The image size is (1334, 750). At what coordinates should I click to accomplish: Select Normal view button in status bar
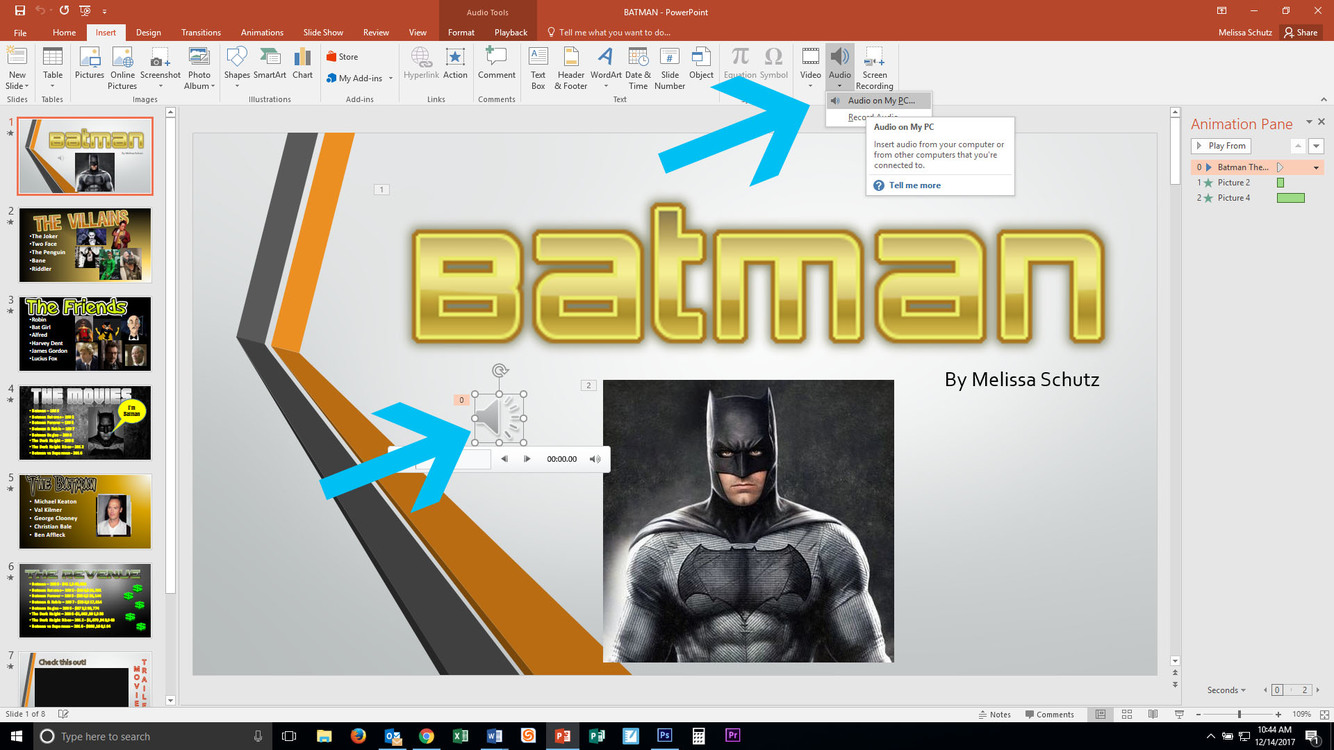click(x=1101, y=714)
